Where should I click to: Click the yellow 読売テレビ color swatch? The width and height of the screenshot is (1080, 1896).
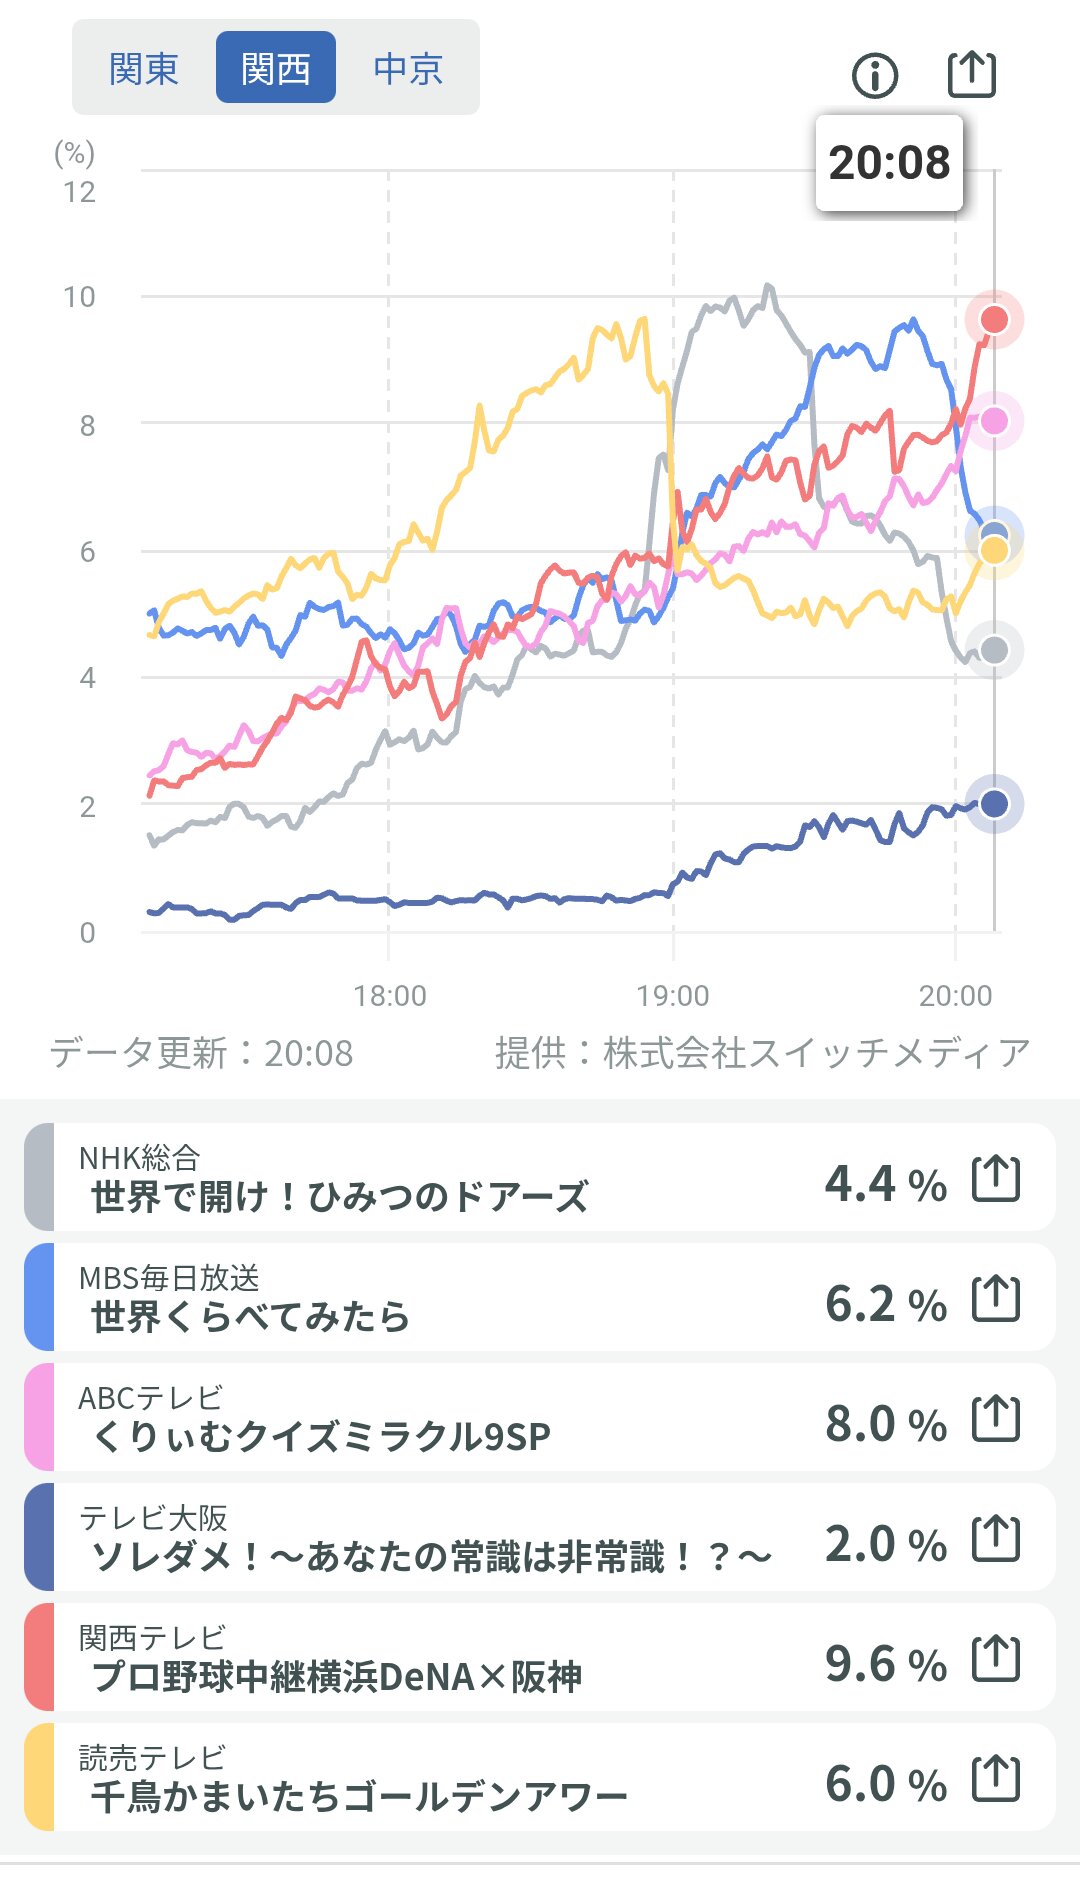pos(39,1778)
